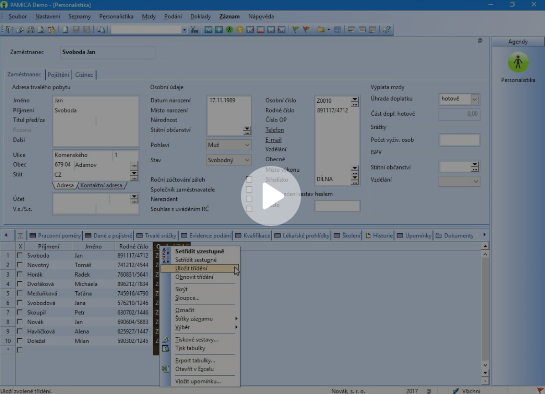Viewport: 545px width, 394px height.
Task: Tick the checkbox in the Novotný row
Action: click(x=20, y=265)
